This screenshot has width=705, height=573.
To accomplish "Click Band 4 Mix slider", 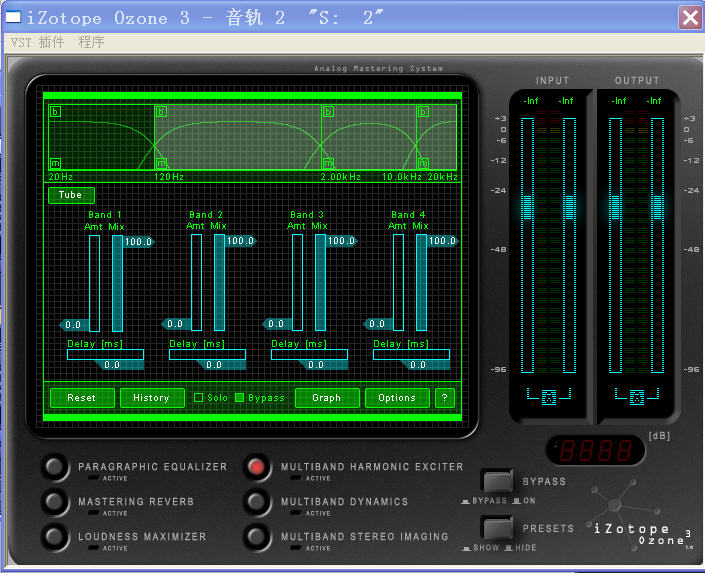I will [421, 282].
